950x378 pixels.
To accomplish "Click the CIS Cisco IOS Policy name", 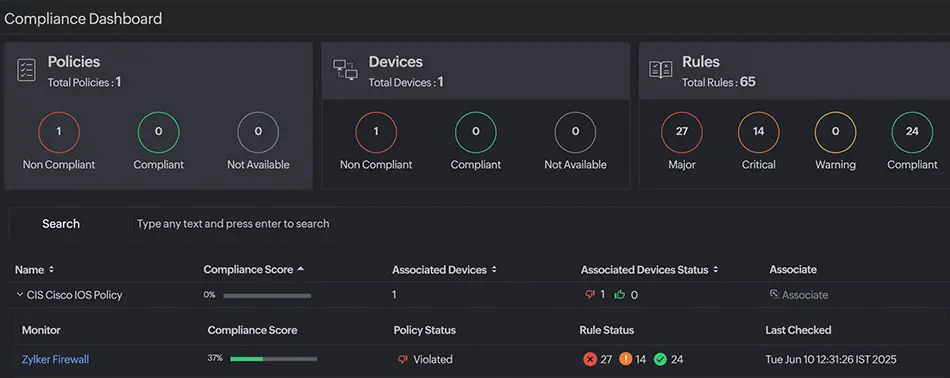I will (x=75, y=295).
